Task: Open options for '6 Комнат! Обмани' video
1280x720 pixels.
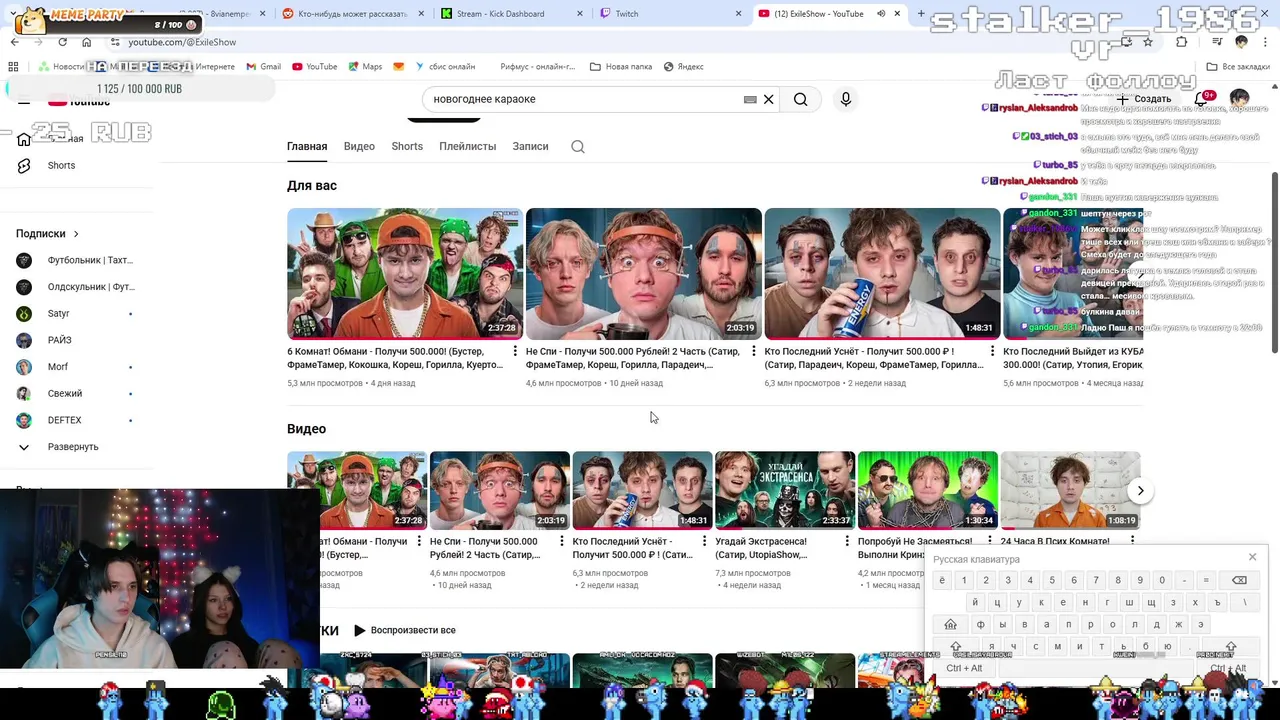Action: click(515, 352)
